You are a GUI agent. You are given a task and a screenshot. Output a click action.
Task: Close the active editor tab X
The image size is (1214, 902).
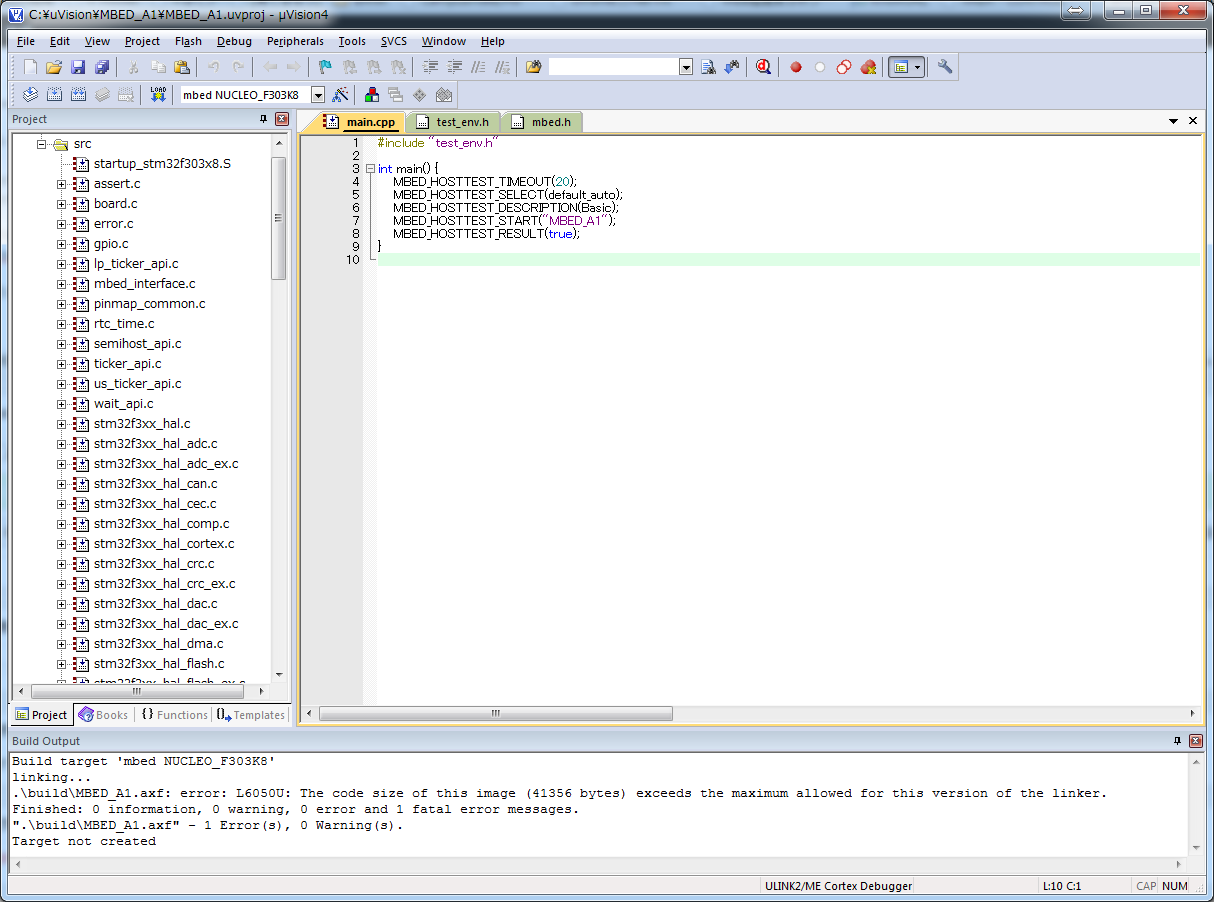click(1193, 121)
